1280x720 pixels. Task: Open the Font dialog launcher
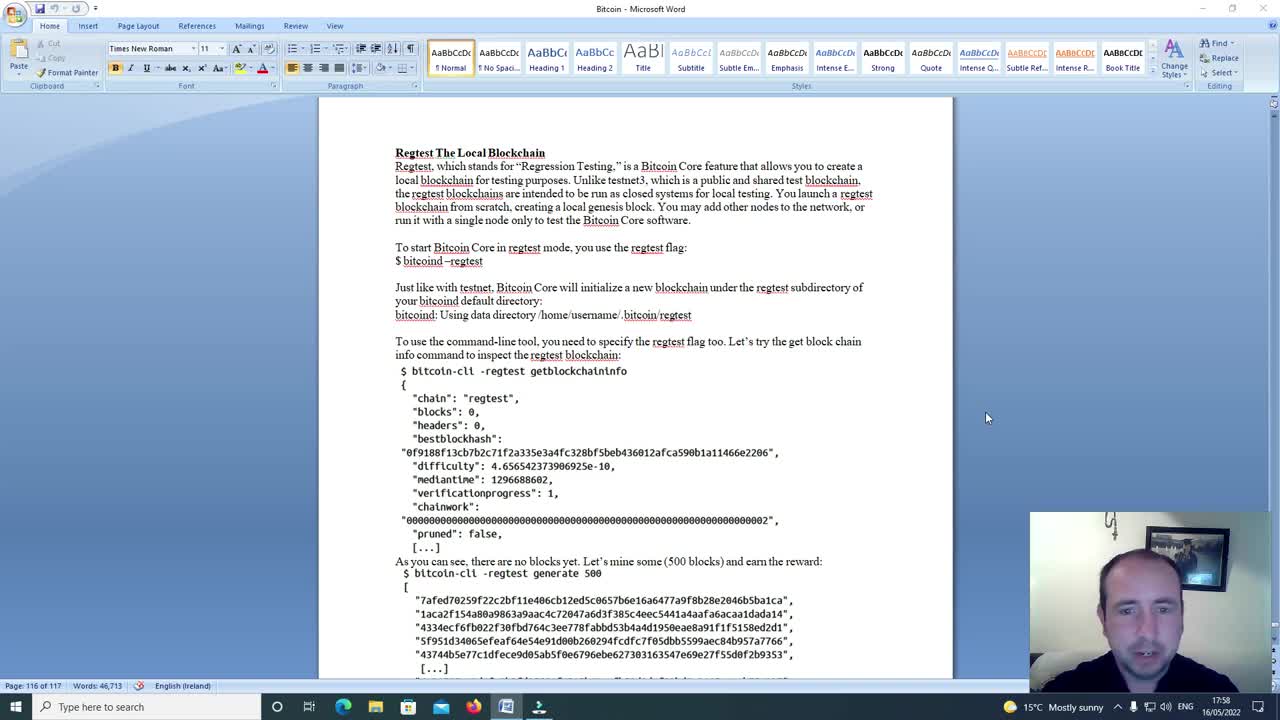pos(273,86)
